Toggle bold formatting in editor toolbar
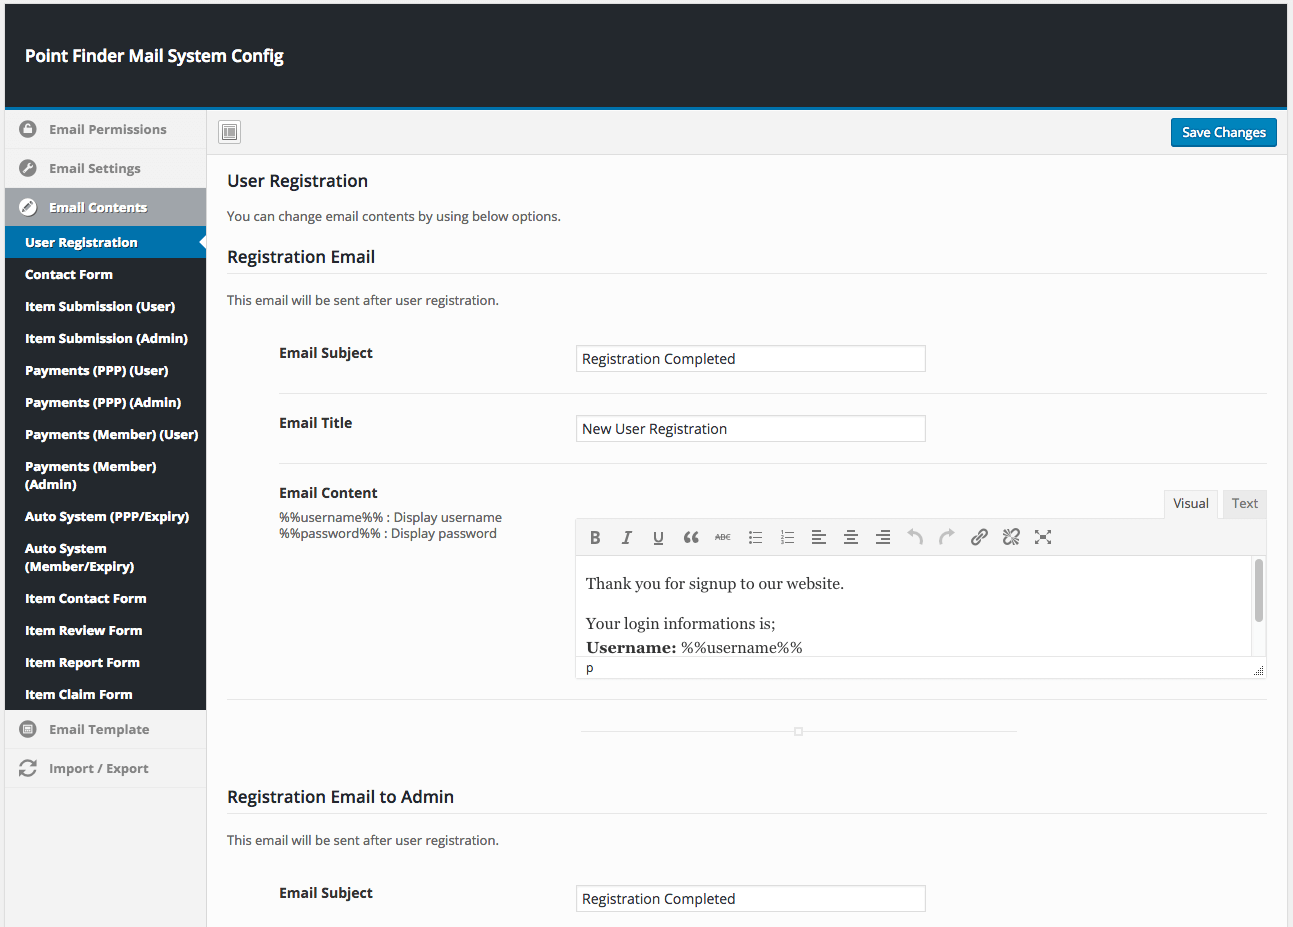 click(595, 538)
